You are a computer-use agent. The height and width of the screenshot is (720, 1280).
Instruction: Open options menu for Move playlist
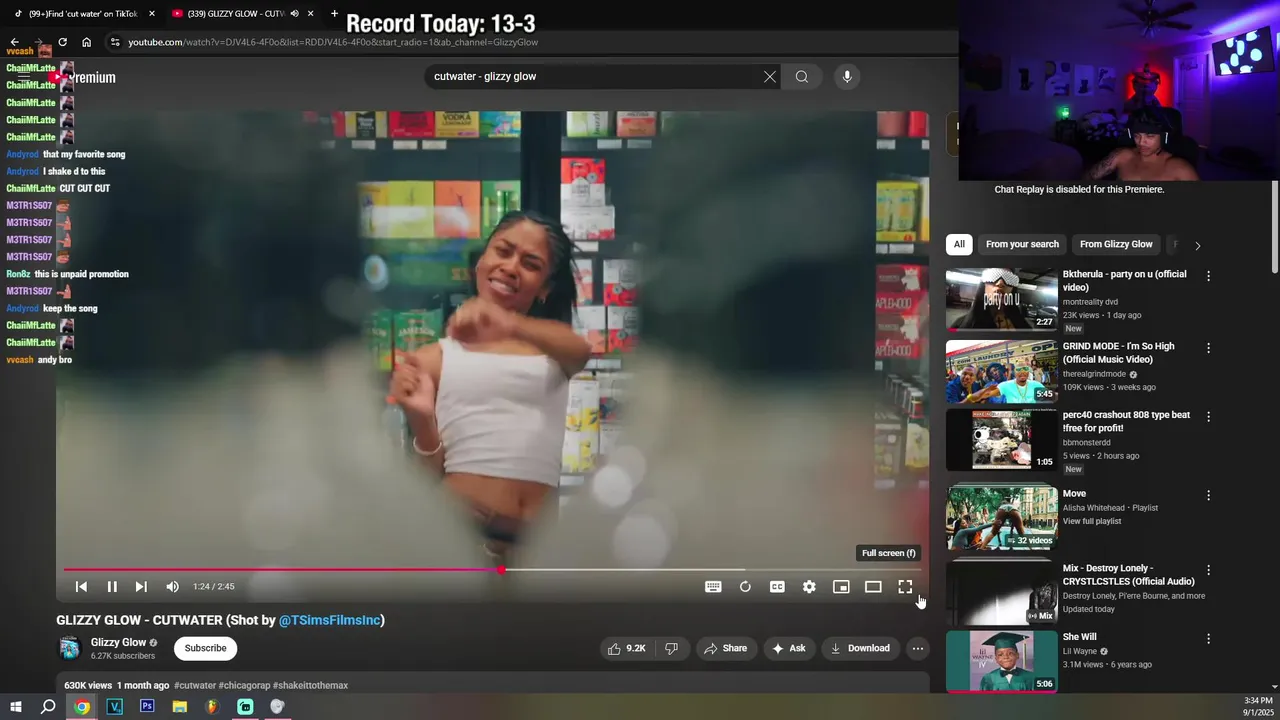tap(1208, 495)
